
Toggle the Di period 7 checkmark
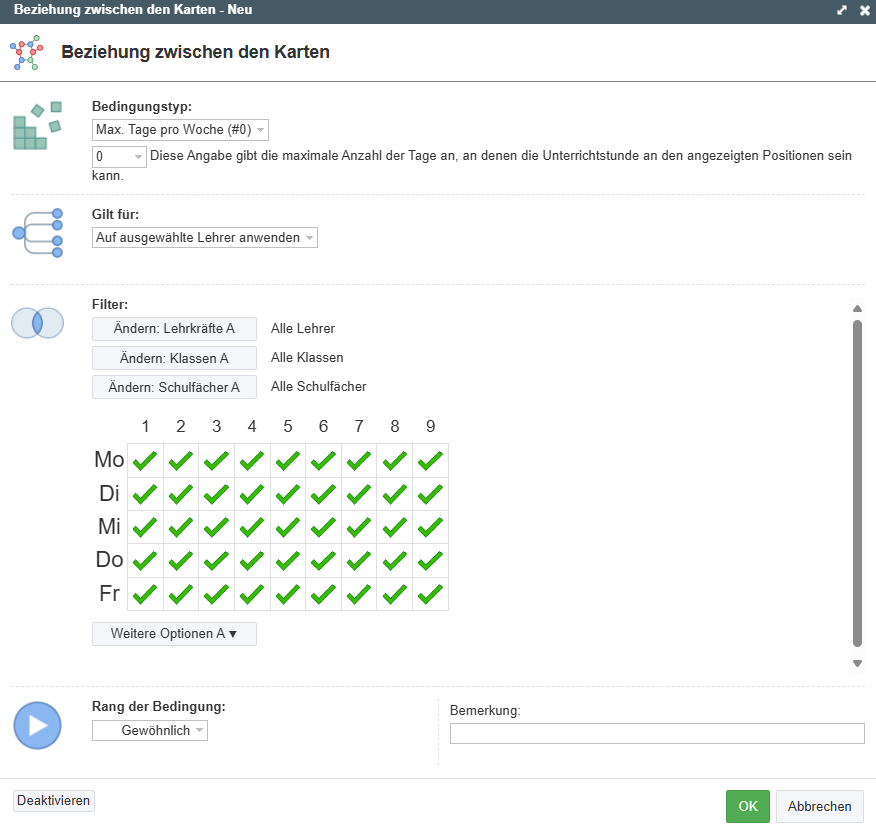click(x=359, y=494)
